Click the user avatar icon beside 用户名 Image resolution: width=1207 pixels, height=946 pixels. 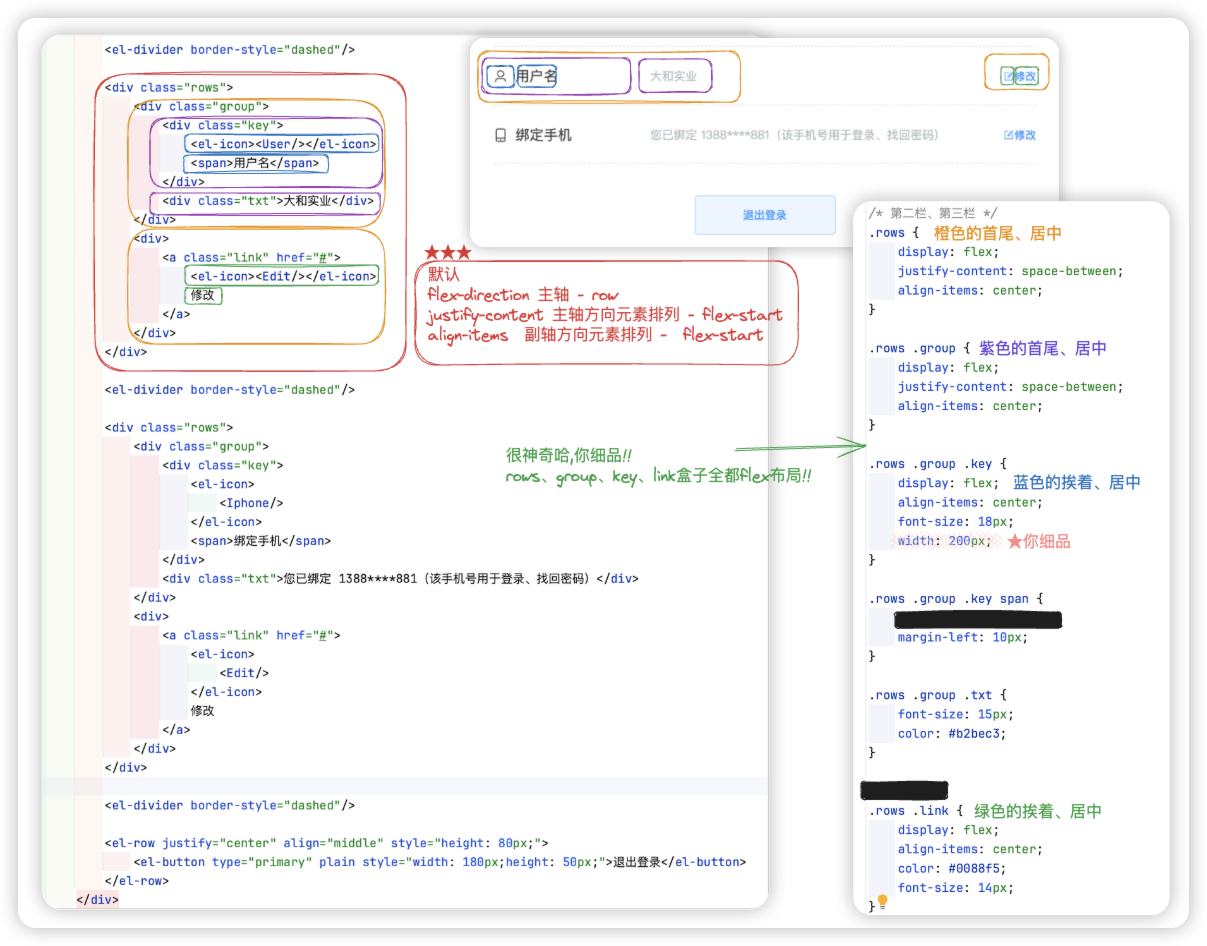click(500, 76)
